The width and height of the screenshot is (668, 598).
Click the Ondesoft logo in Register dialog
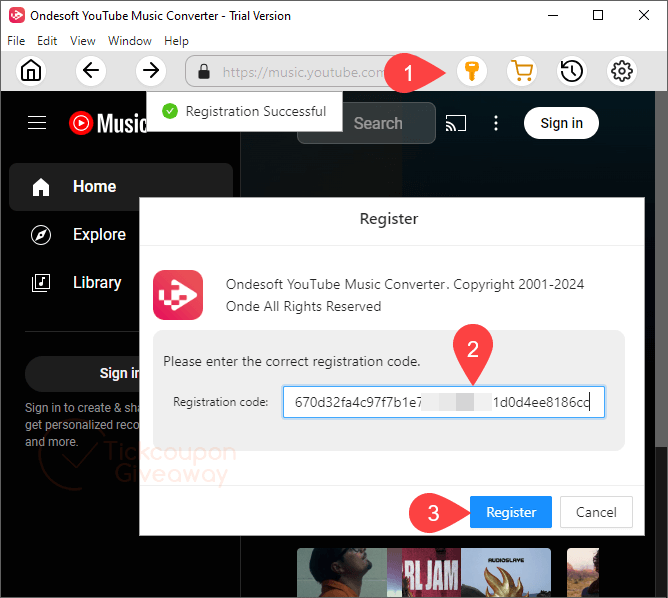point(178,295)
